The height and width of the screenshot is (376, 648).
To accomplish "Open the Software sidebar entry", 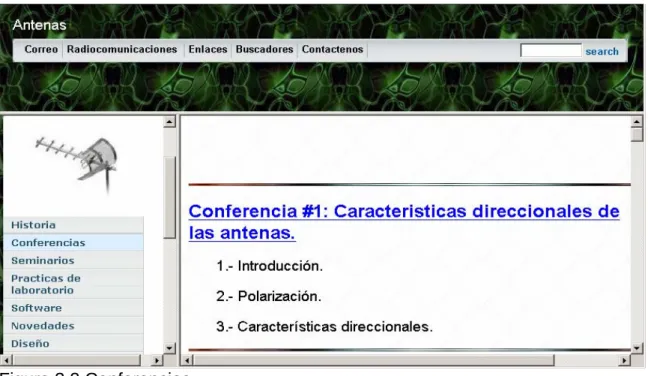I will (x=74, y=308).
